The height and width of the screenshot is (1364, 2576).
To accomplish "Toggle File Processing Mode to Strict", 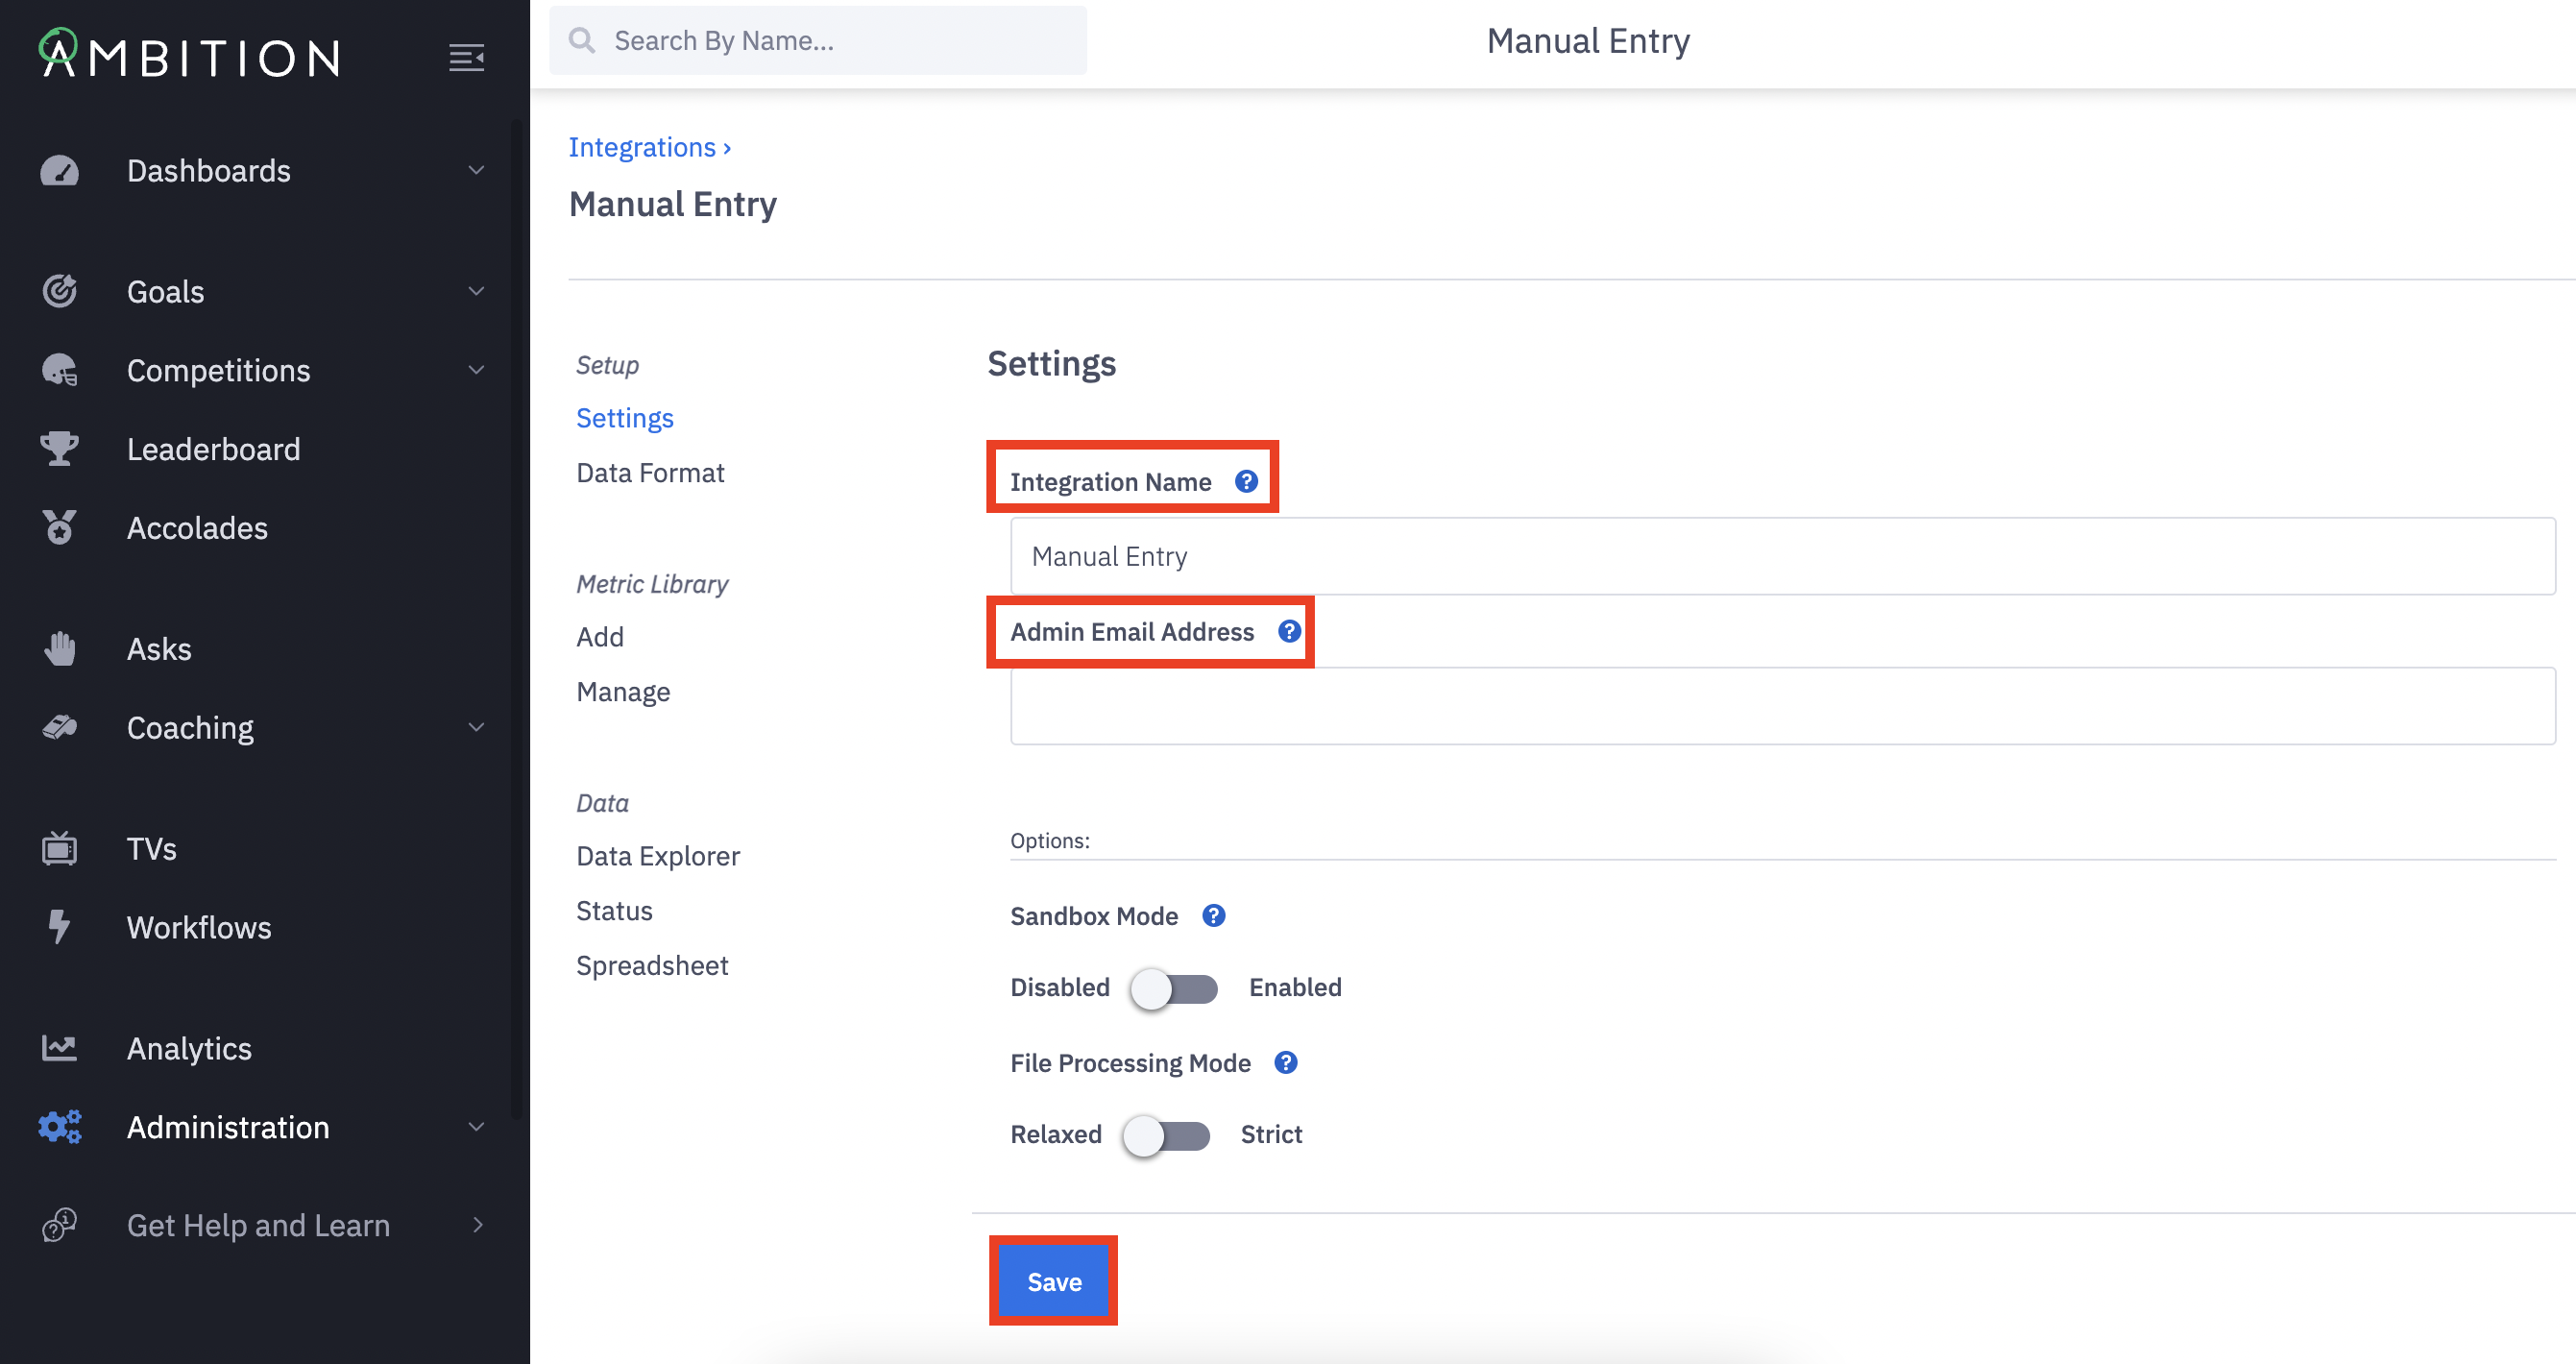I will [x=1166, y=1135].
